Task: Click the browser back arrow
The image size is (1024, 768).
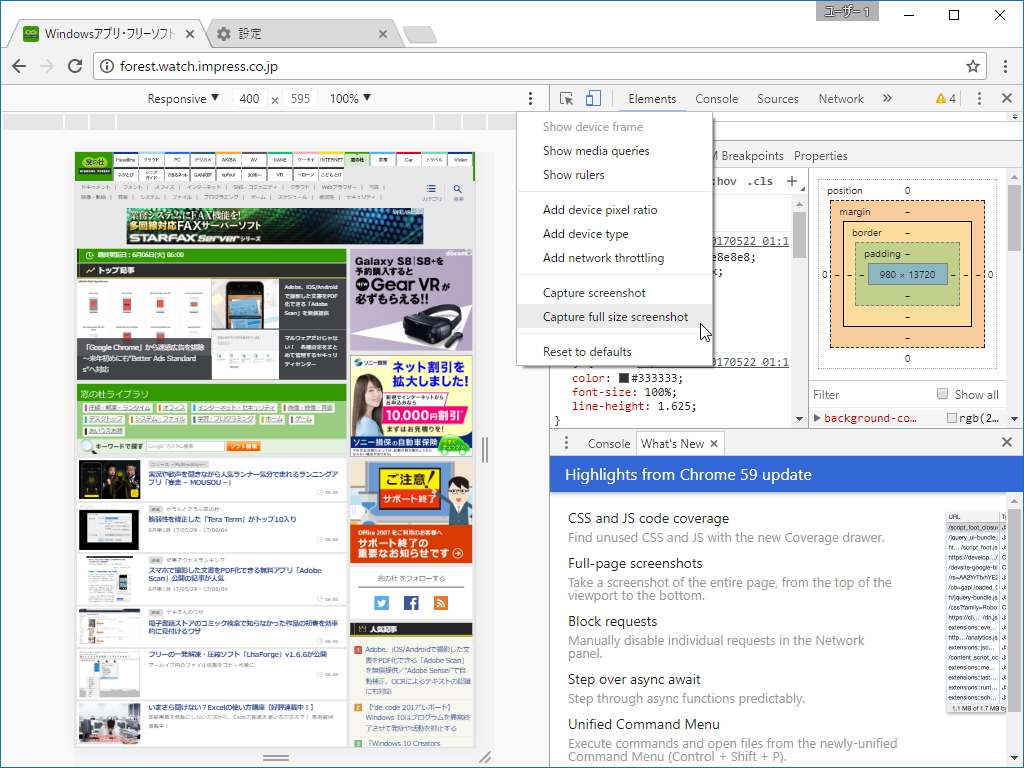Action: (19, 66)
